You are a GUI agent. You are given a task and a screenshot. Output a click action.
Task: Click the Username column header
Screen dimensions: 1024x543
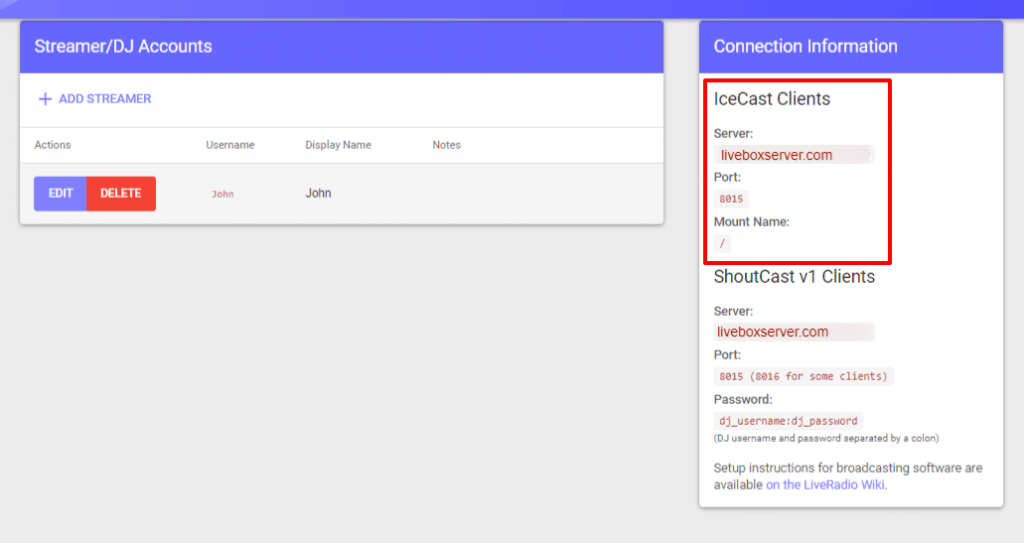click(230, 145)
